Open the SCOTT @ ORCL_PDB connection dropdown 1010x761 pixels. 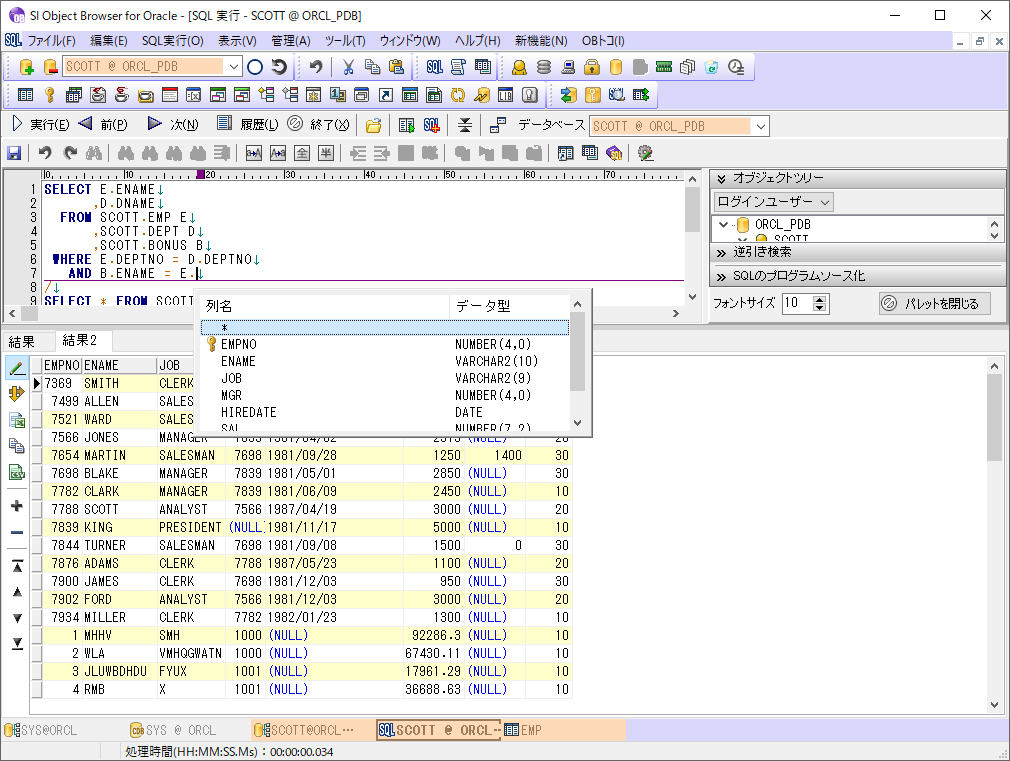point(233,67)
